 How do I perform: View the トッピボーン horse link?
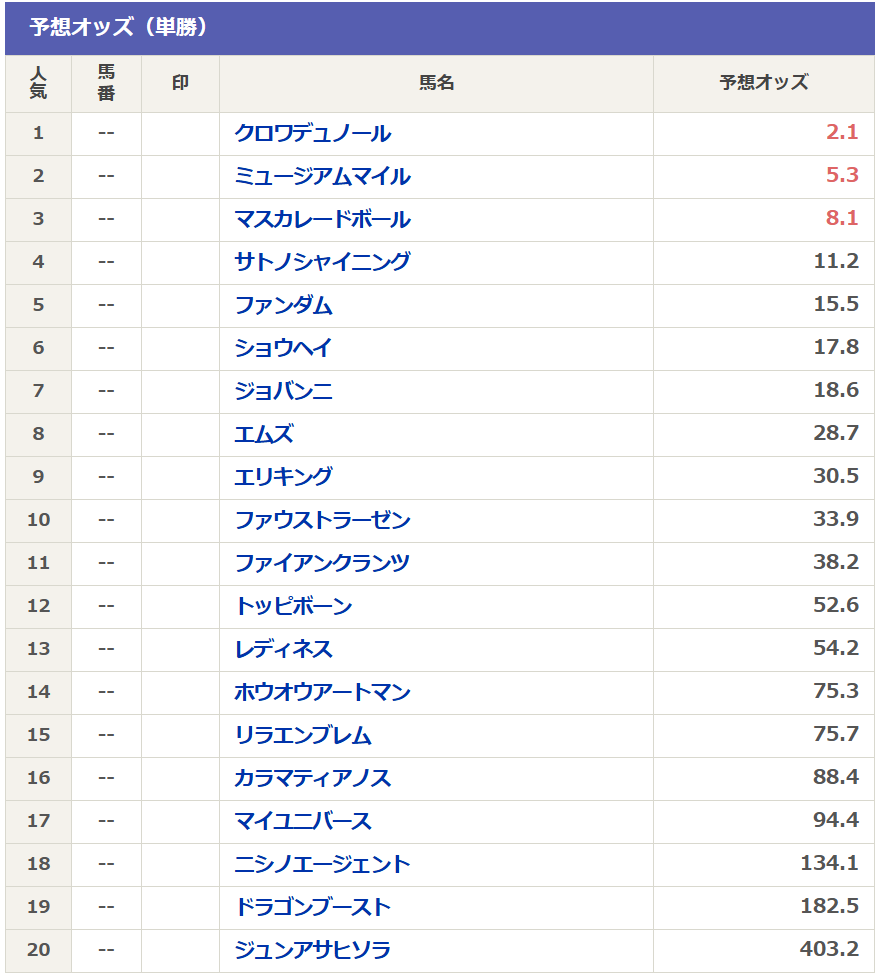click(294, 607)
